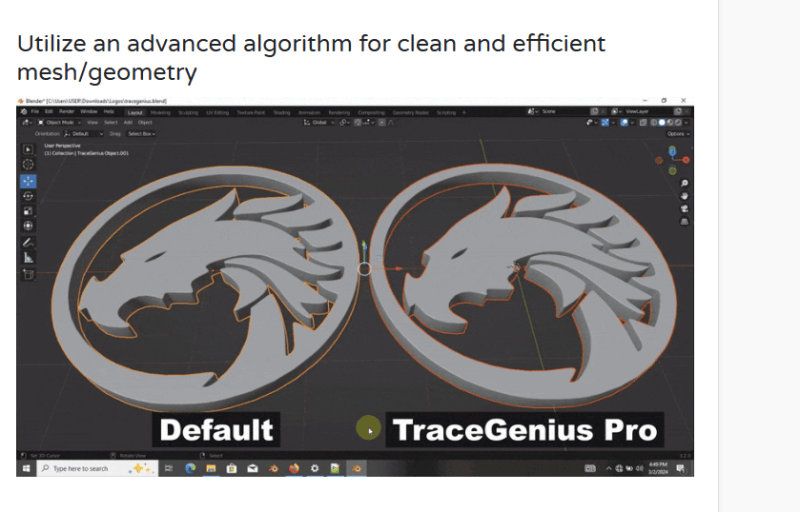Image resolution: width=800 pixels, height=512 pixels.
Task: Activate the Move tool in left toolbar
Action: (28, 181)
